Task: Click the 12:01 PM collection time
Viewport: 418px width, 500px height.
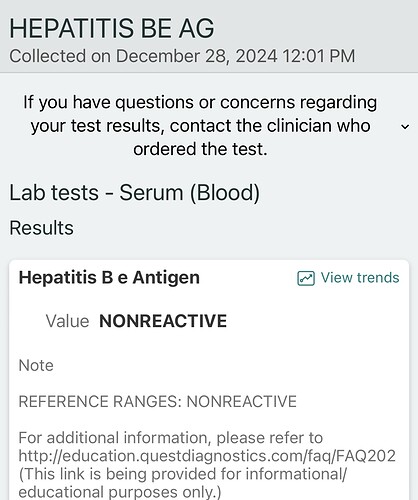Action: tap(319, 56)
